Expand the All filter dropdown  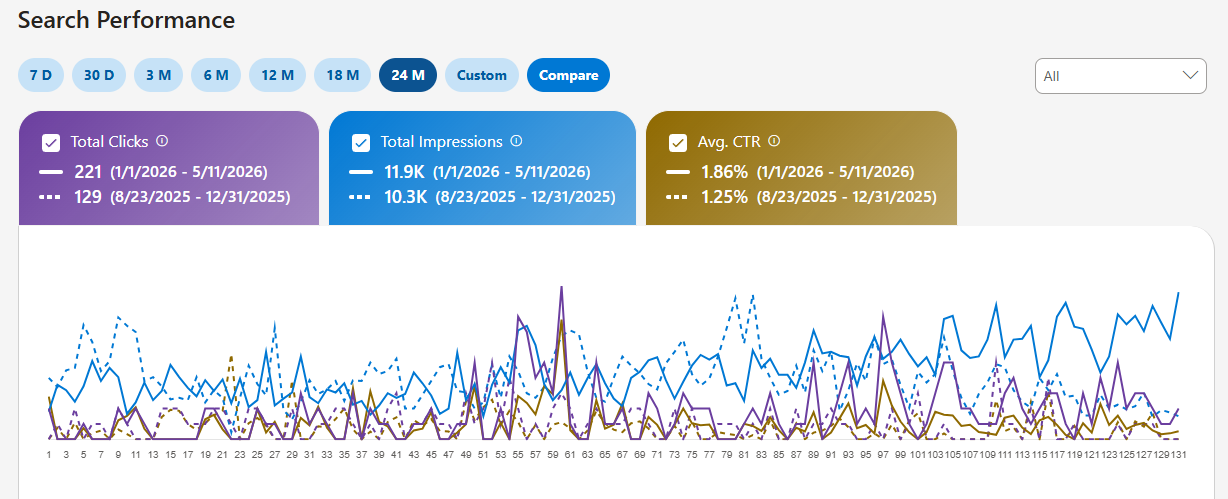(x=1120, y=75)
